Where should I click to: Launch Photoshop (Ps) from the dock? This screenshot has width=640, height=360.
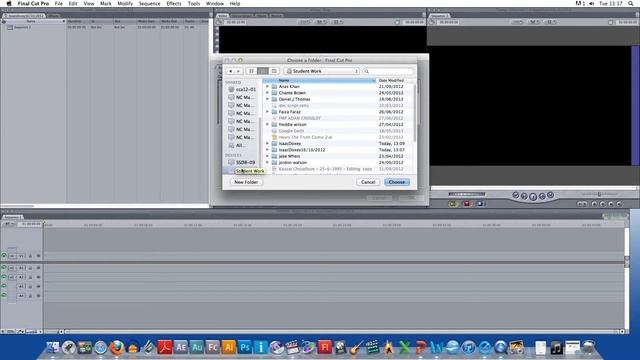coord(244,347)
